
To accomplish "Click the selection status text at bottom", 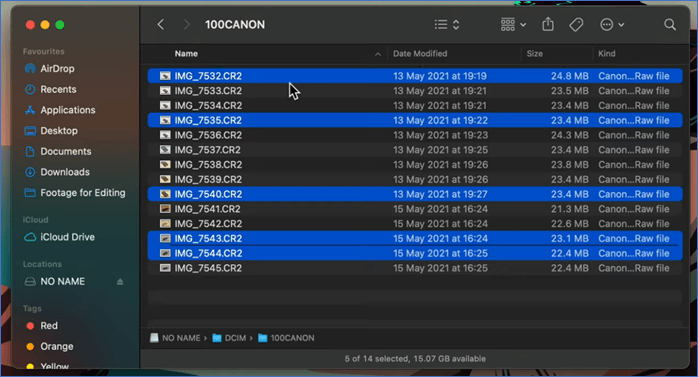I will tap(415, 359).
